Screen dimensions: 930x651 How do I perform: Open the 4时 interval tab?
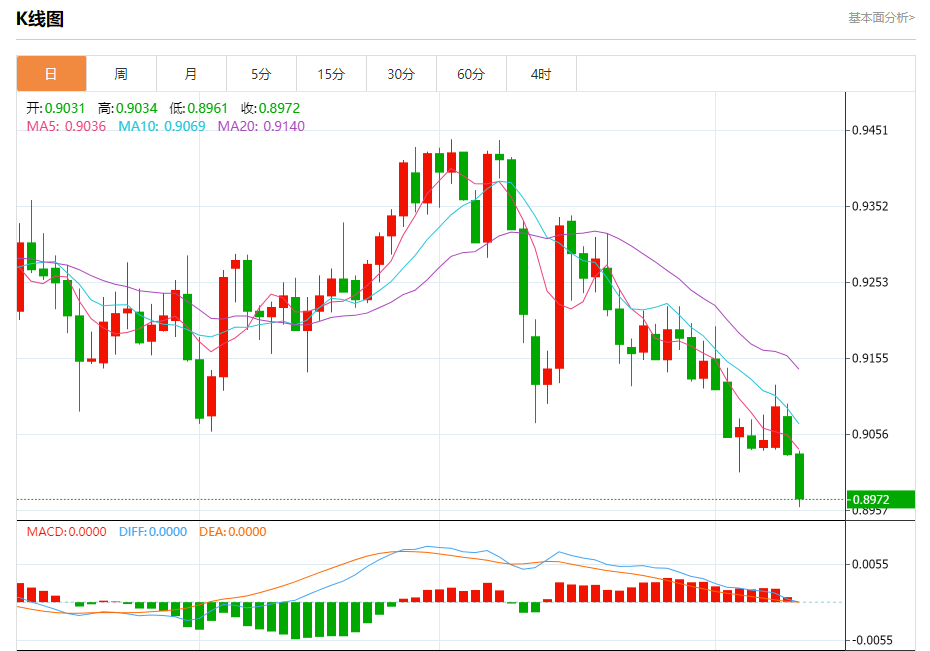pyautogui.click(x=542, y=74)
